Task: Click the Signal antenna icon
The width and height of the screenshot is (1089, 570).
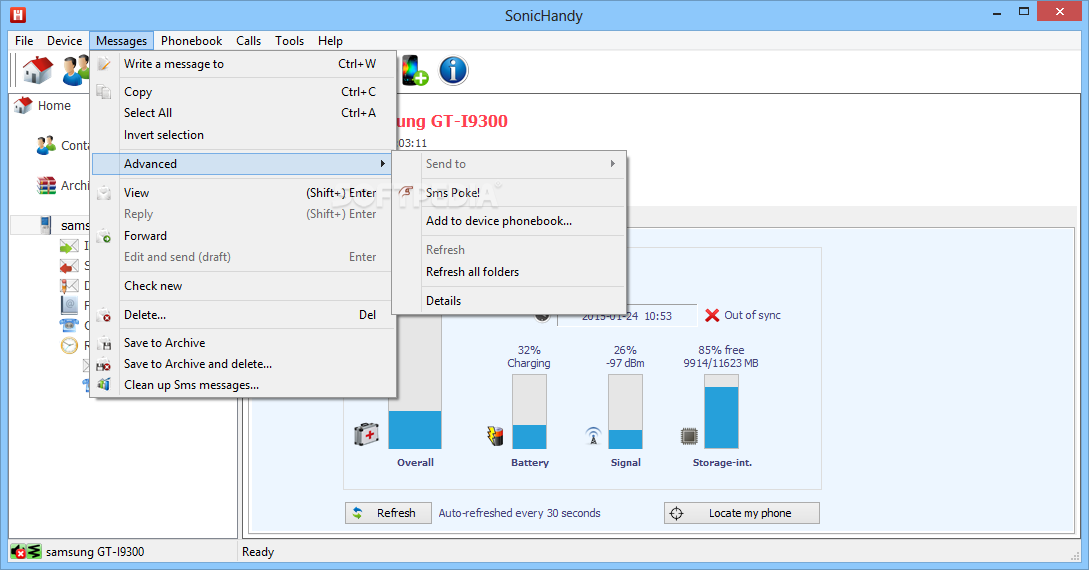Action: 593,436
